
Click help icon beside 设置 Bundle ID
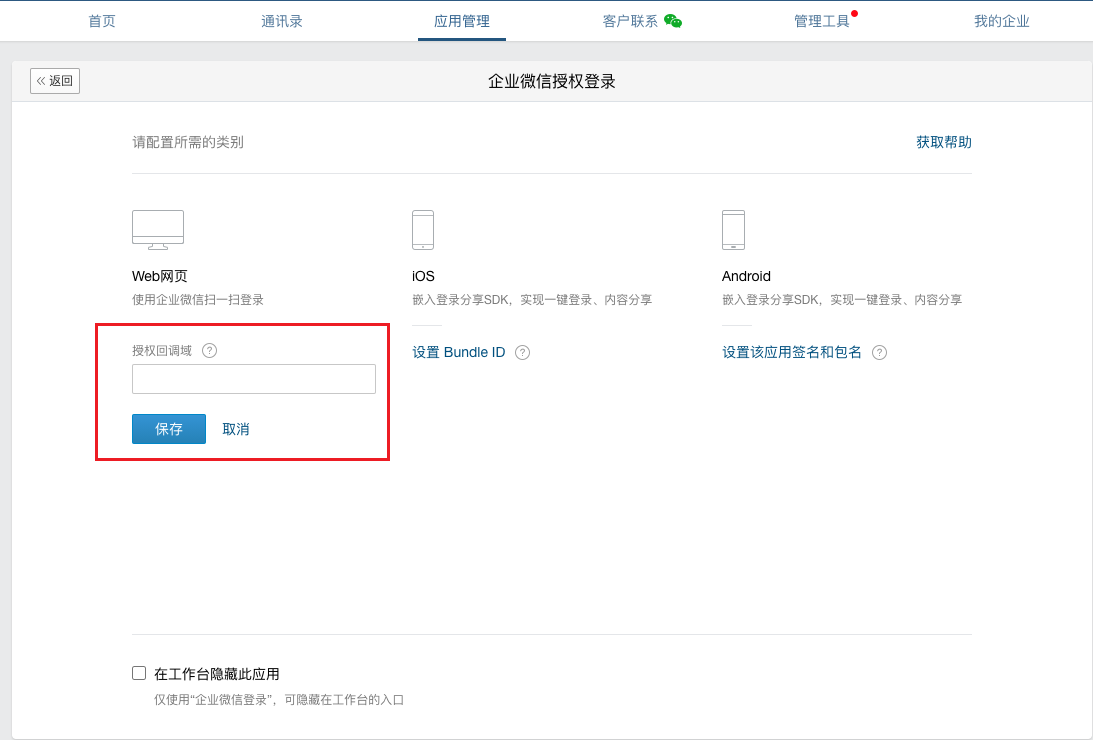pyautogui.click(x=522, y=353)
